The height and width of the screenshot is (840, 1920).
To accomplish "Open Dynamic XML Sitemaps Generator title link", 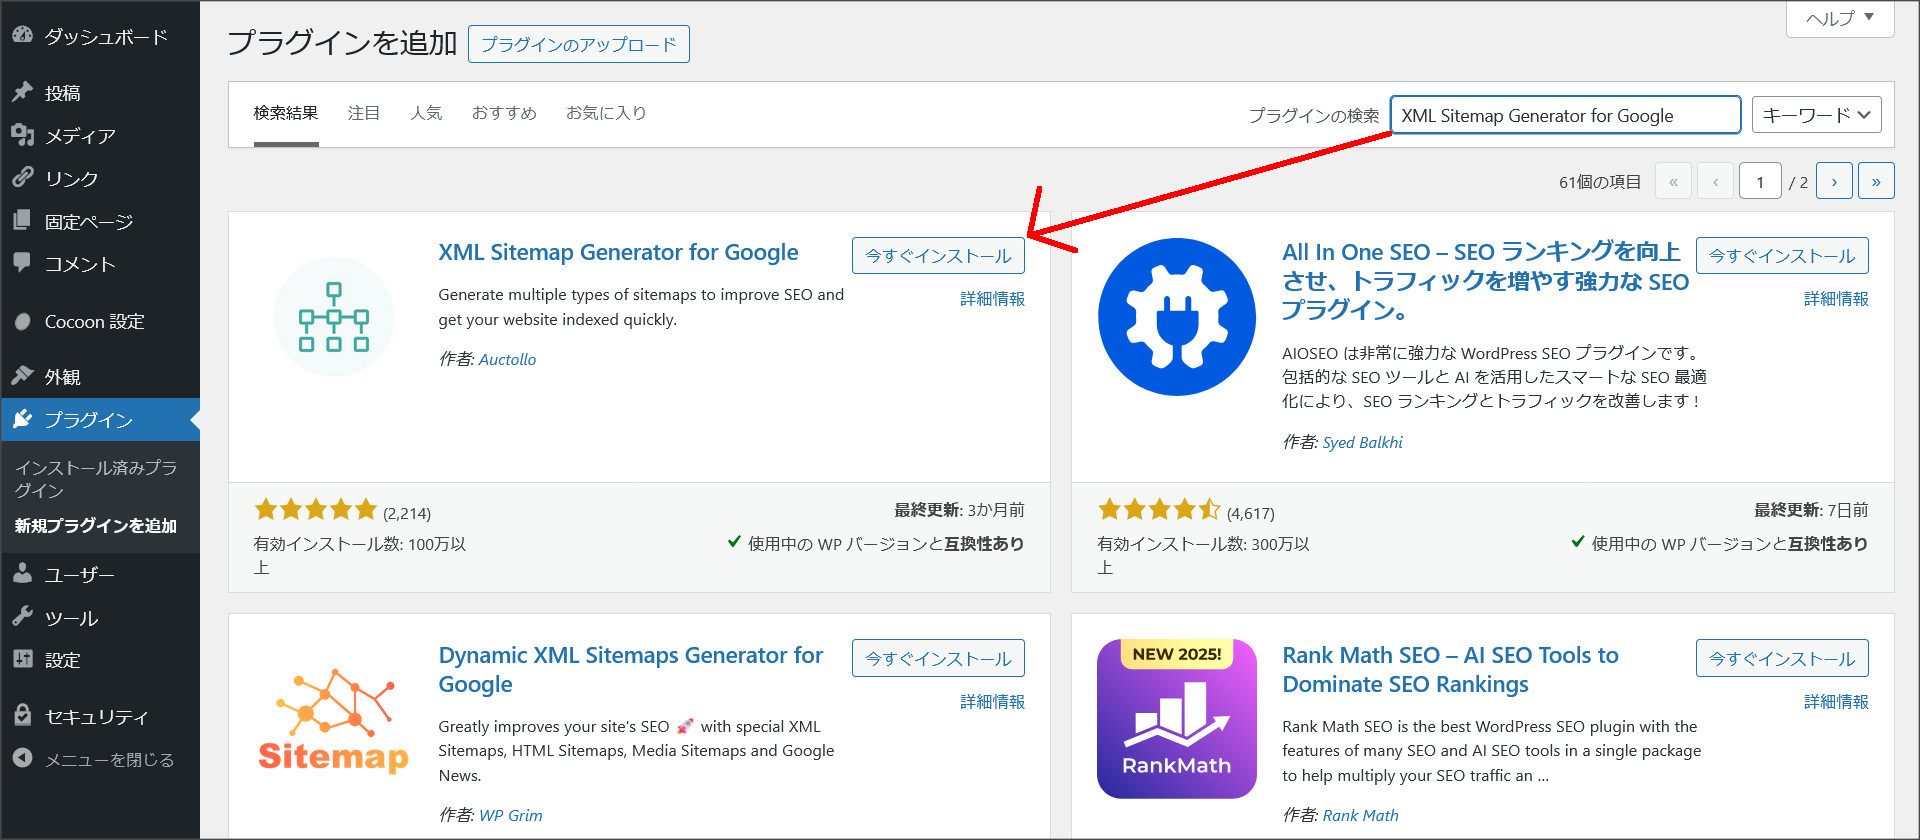I will 630,669.
